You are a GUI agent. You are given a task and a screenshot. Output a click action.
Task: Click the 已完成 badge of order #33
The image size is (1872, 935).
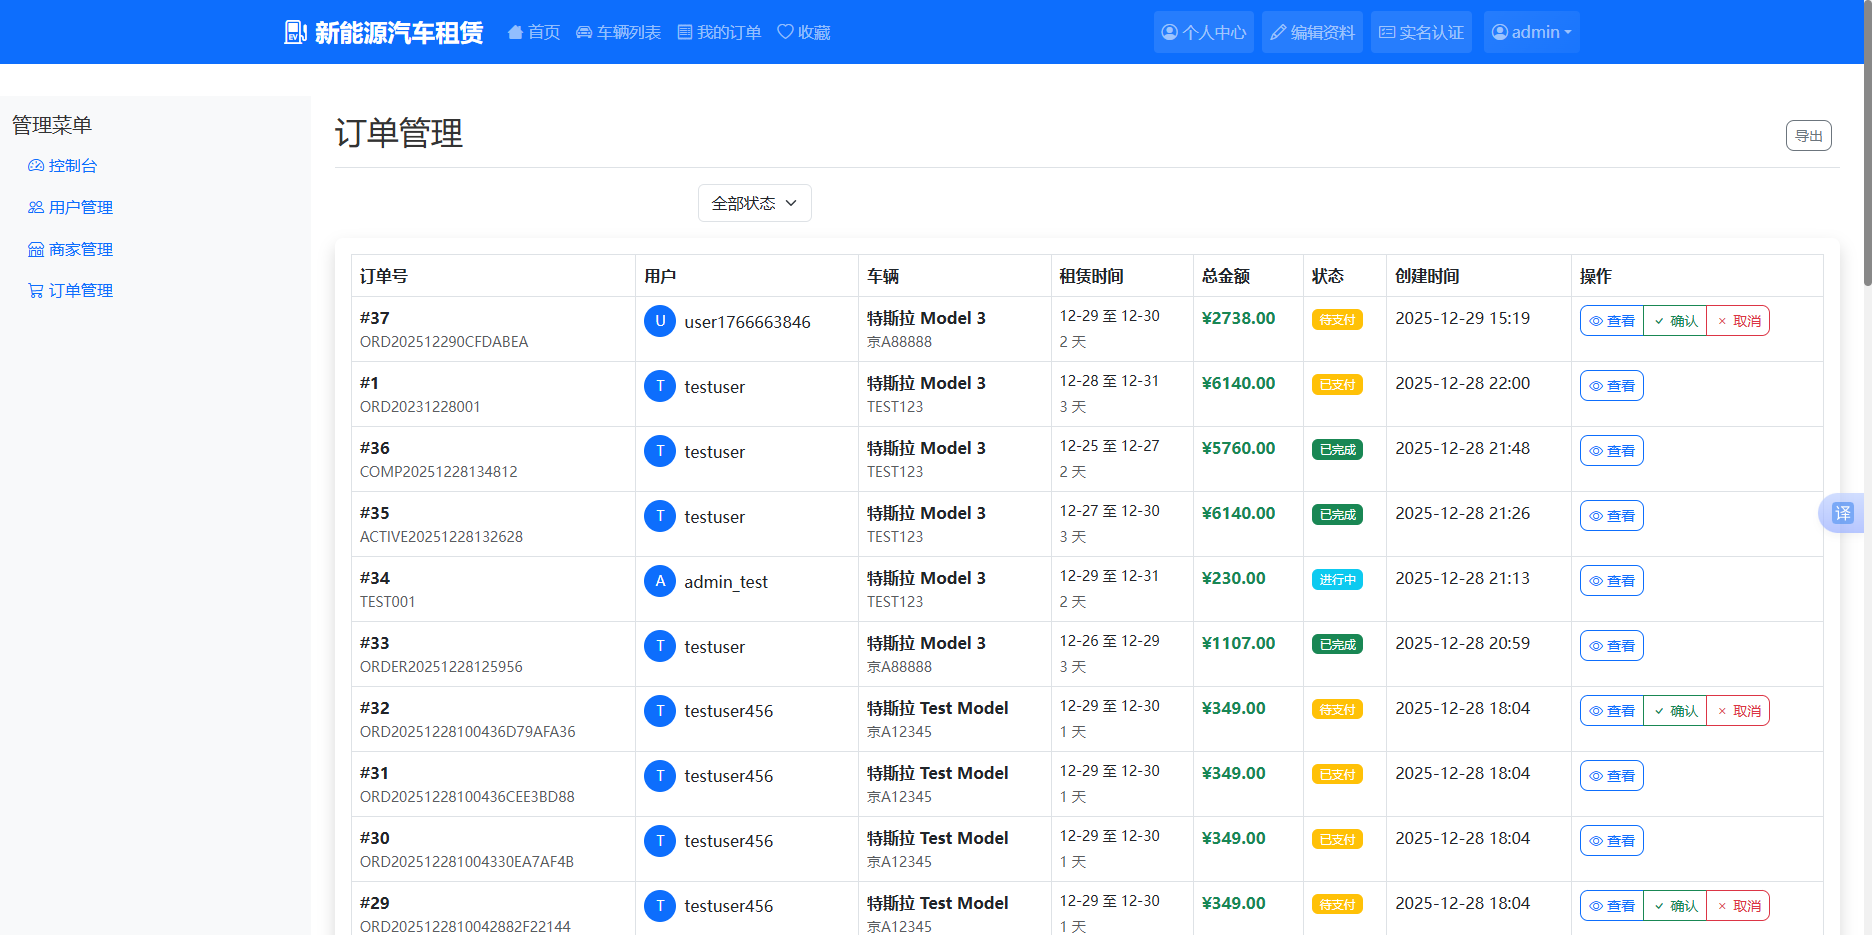pos(1337,645)
